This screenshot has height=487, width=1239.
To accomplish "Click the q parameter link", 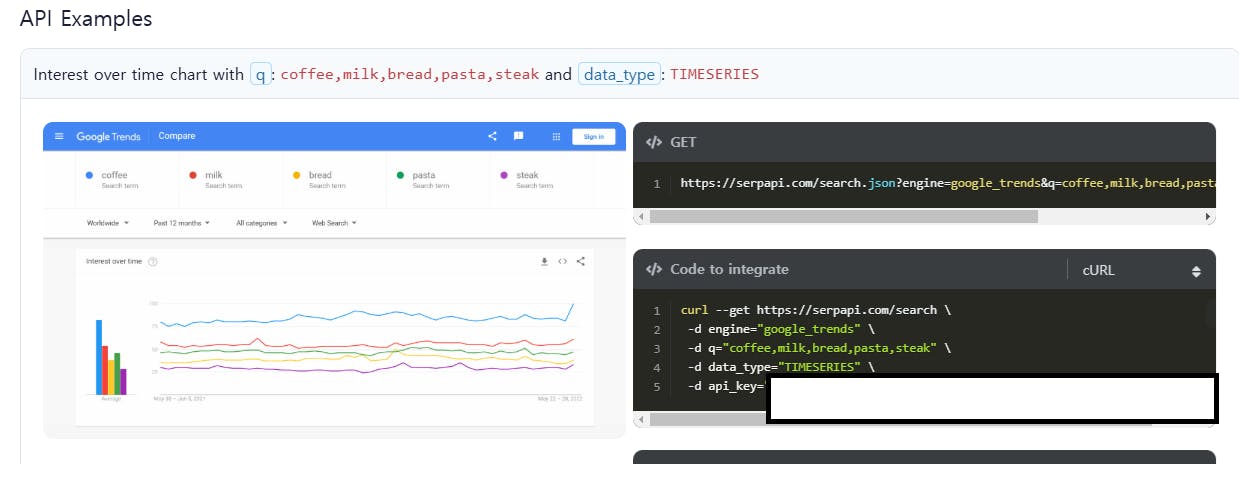I will click(x=261, y=74).
